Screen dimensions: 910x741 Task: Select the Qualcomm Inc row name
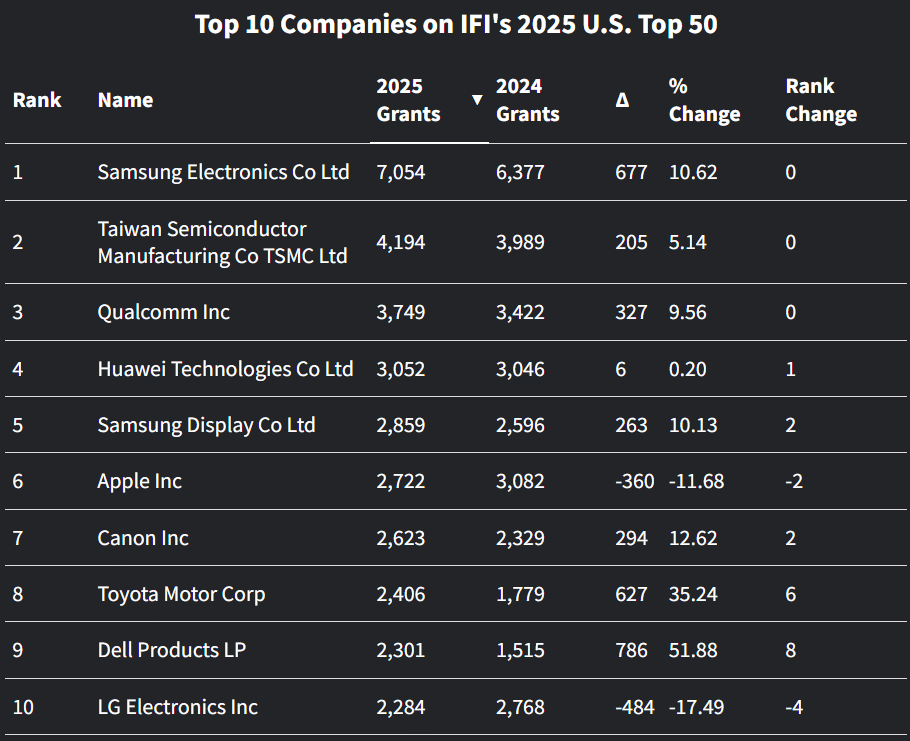(x=163, y=312)
